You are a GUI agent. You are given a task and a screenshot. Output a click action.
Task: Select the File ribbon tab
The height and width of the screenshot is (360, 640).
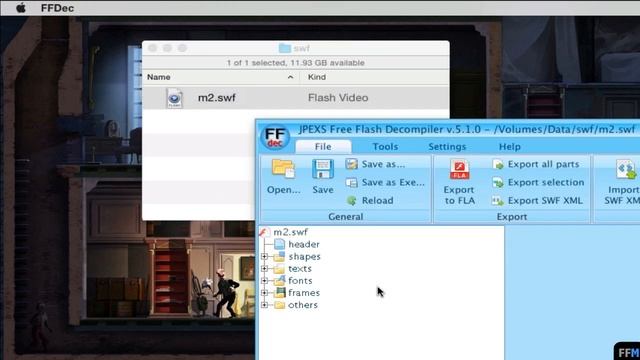pyautogui.click(x=323, y=147)
